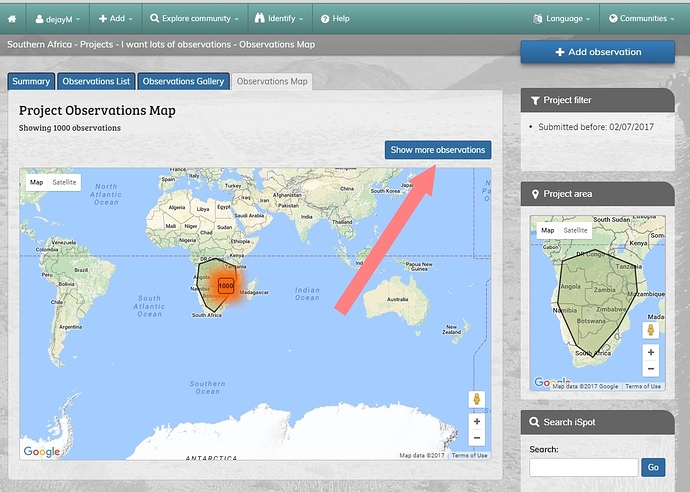690x492 pixels.
Task: Switch to the Observations List tab
Action: (x=96, y=81)
